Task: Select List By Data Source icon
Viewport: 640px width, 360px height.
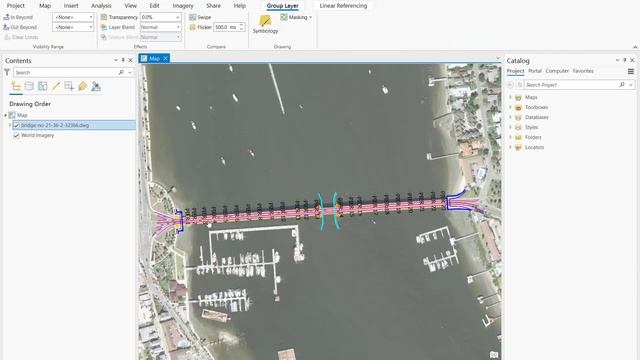Action: 29,86
